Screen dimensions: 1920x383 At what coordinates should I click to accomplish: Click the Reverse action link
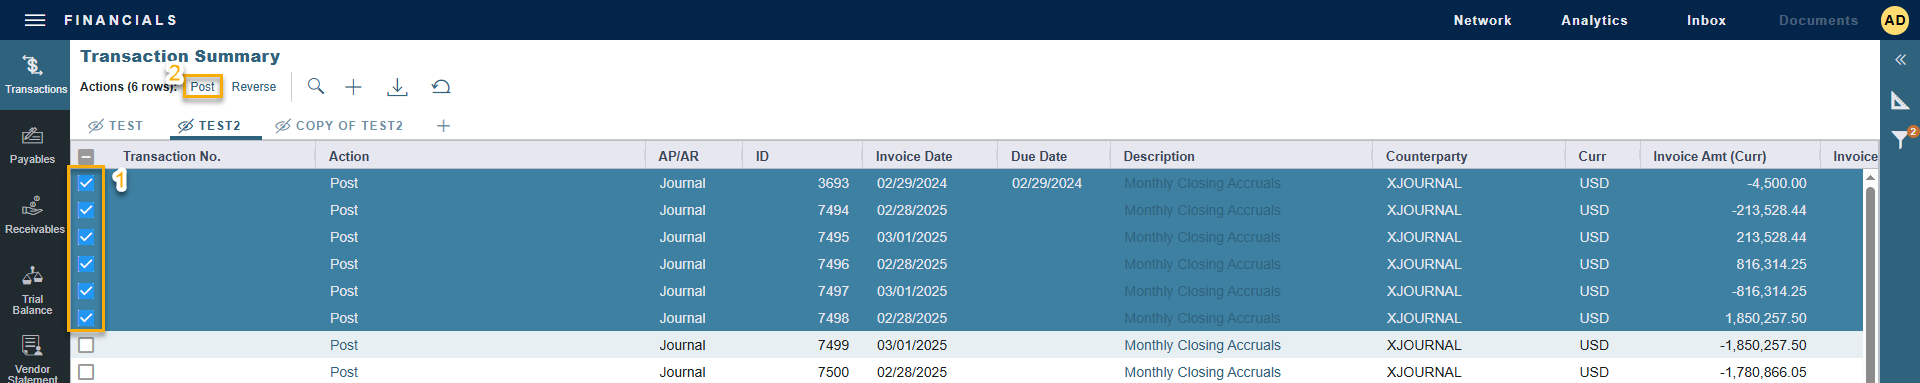254,87
